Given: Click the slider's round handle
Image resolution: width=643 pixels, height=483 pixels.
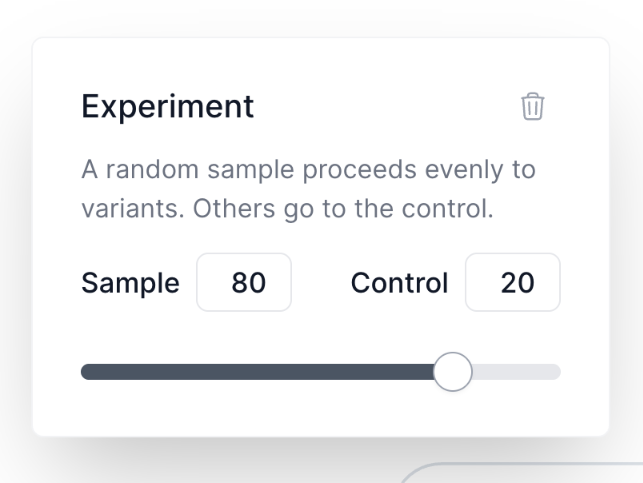Looking at the screenshot, I should click(x=453, y=372).
